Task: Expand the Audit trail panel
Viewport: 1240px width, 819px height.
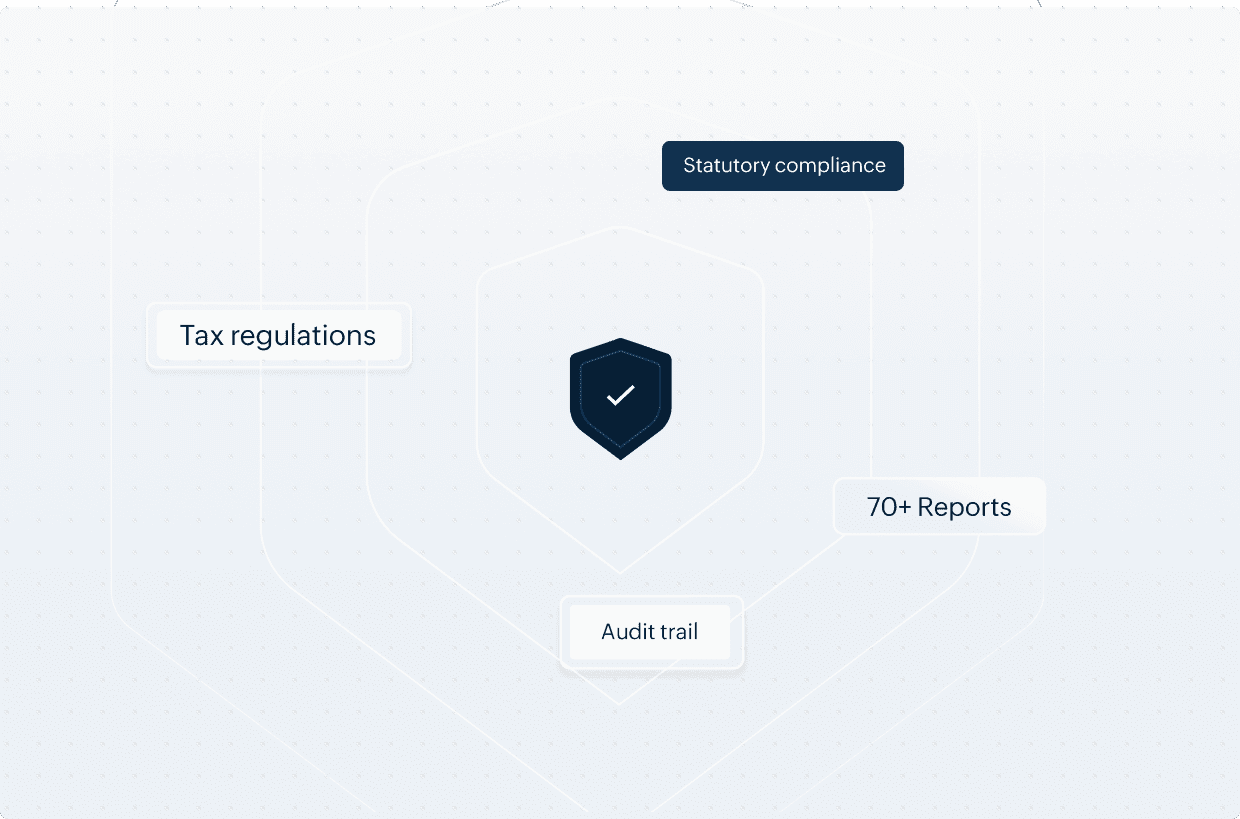Action: [649, 632]
